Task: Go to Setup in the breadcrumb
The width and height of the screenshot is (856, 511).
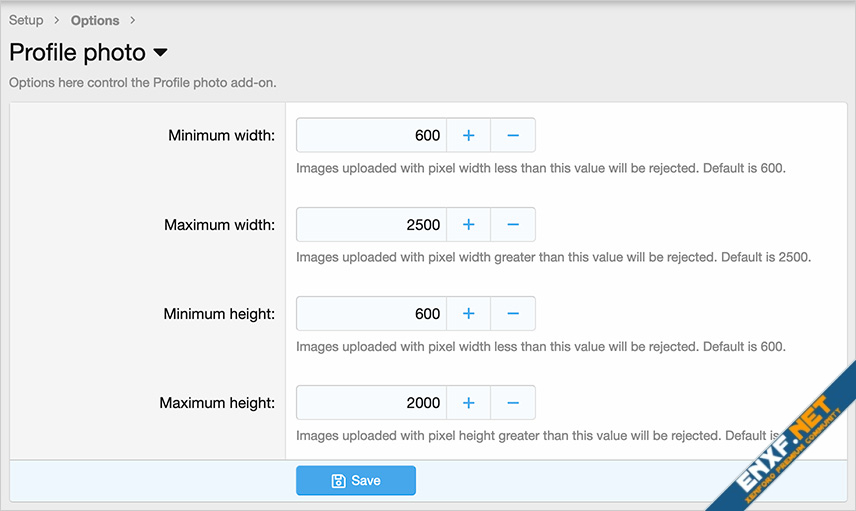Action: [26, 20]
